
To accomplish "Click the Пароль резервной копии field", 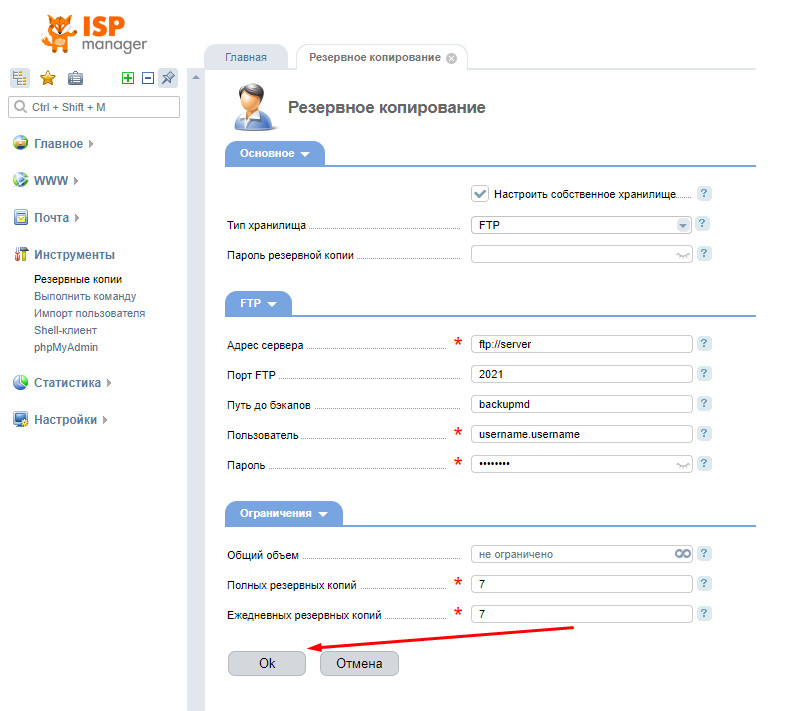I will 581,254.
